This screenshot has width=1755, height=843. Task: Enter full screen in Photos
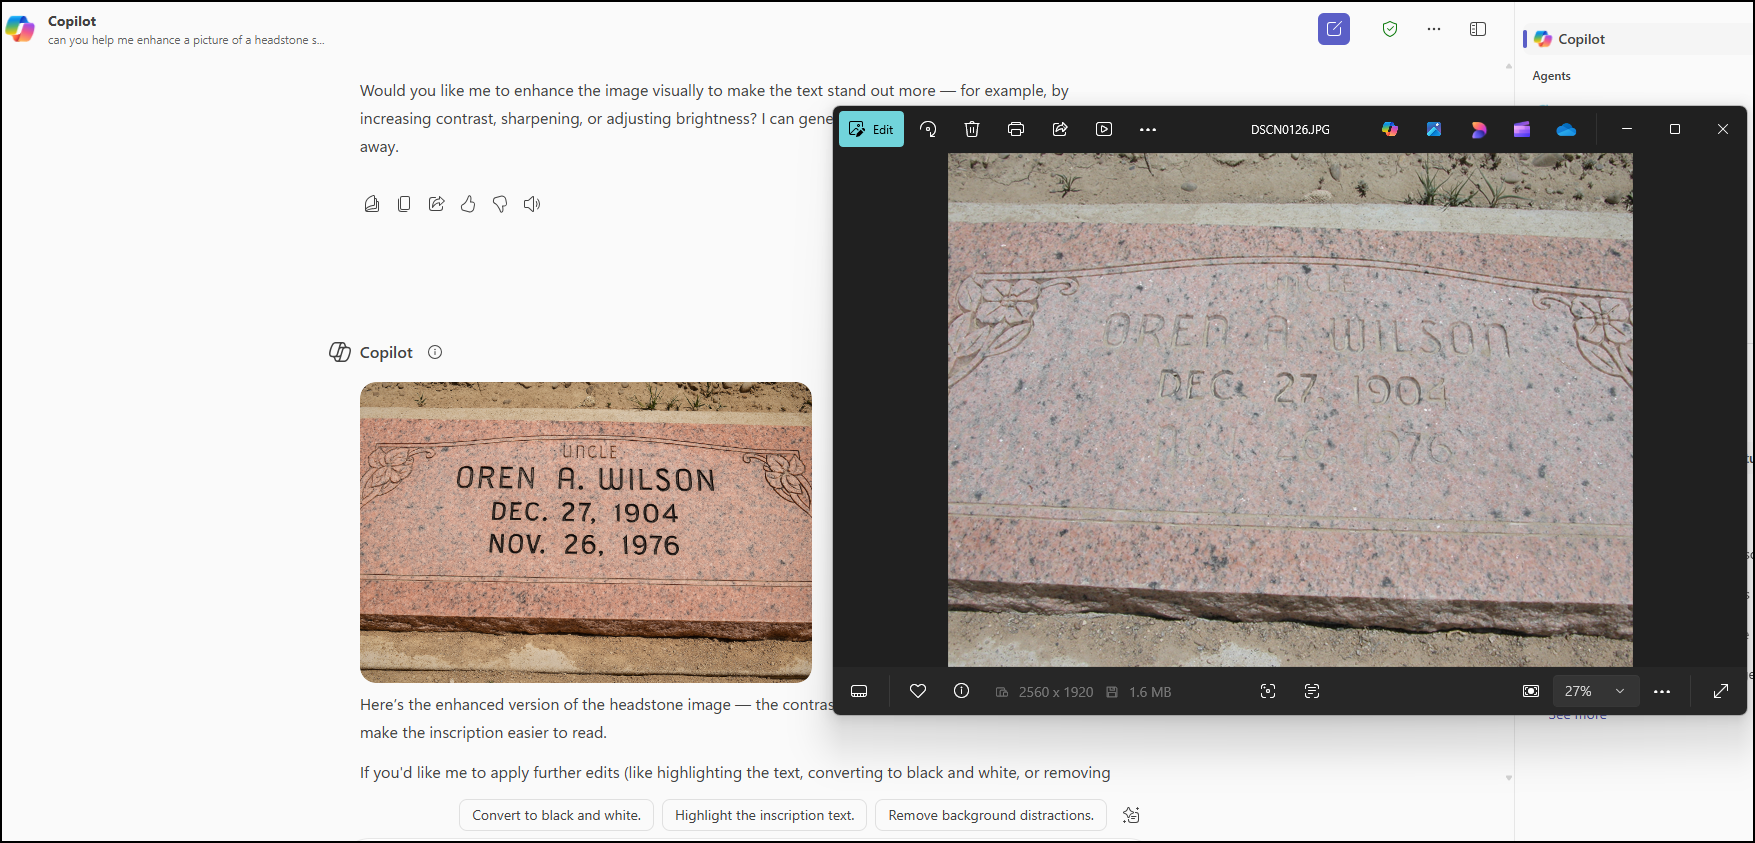click(x=1721, y=691)
